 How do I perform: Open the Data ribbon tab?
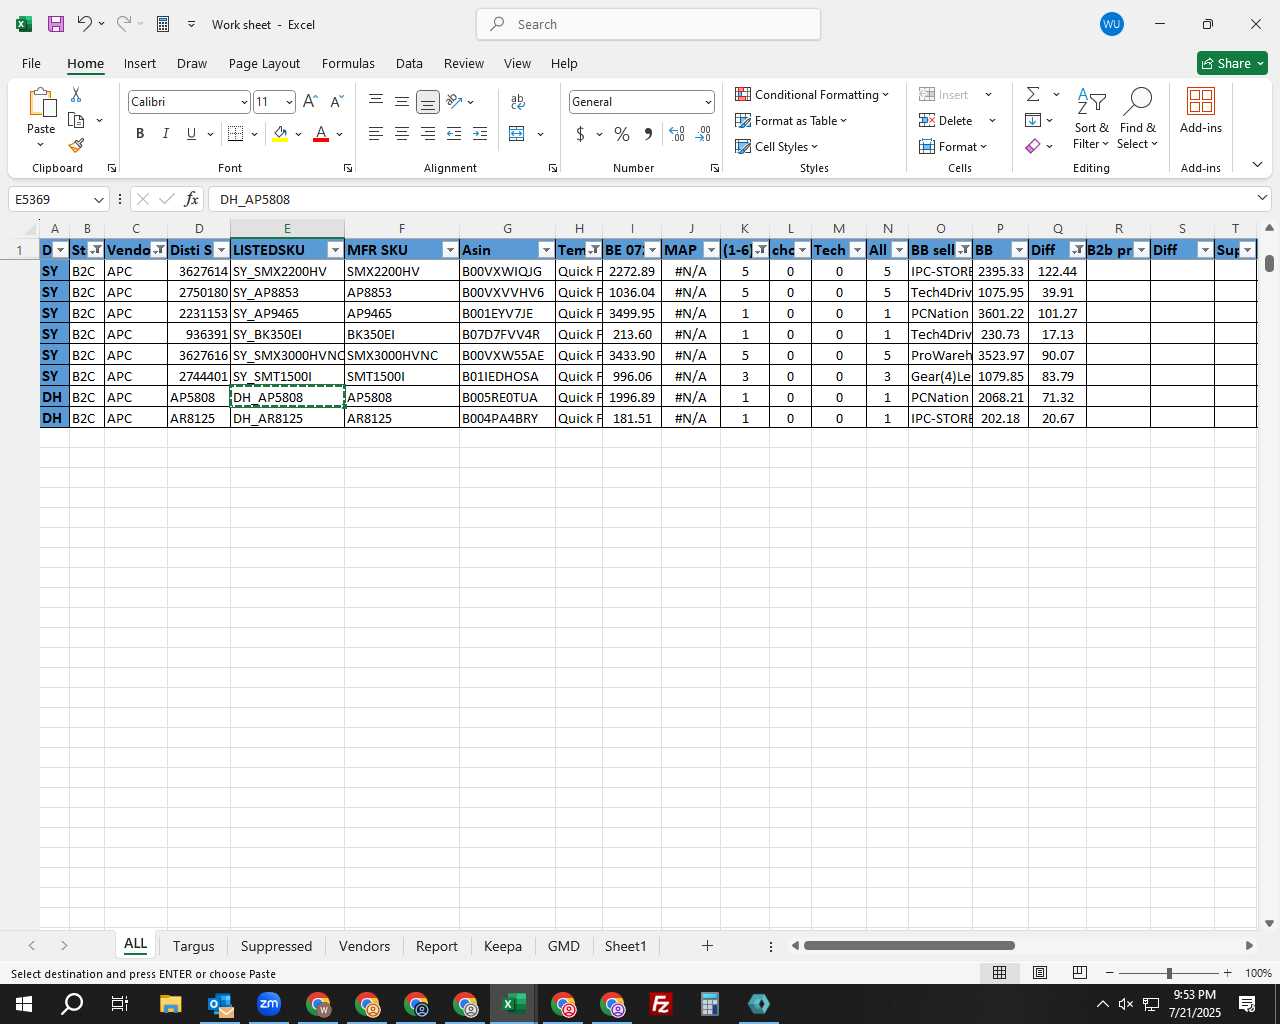(x=409, y=63)
